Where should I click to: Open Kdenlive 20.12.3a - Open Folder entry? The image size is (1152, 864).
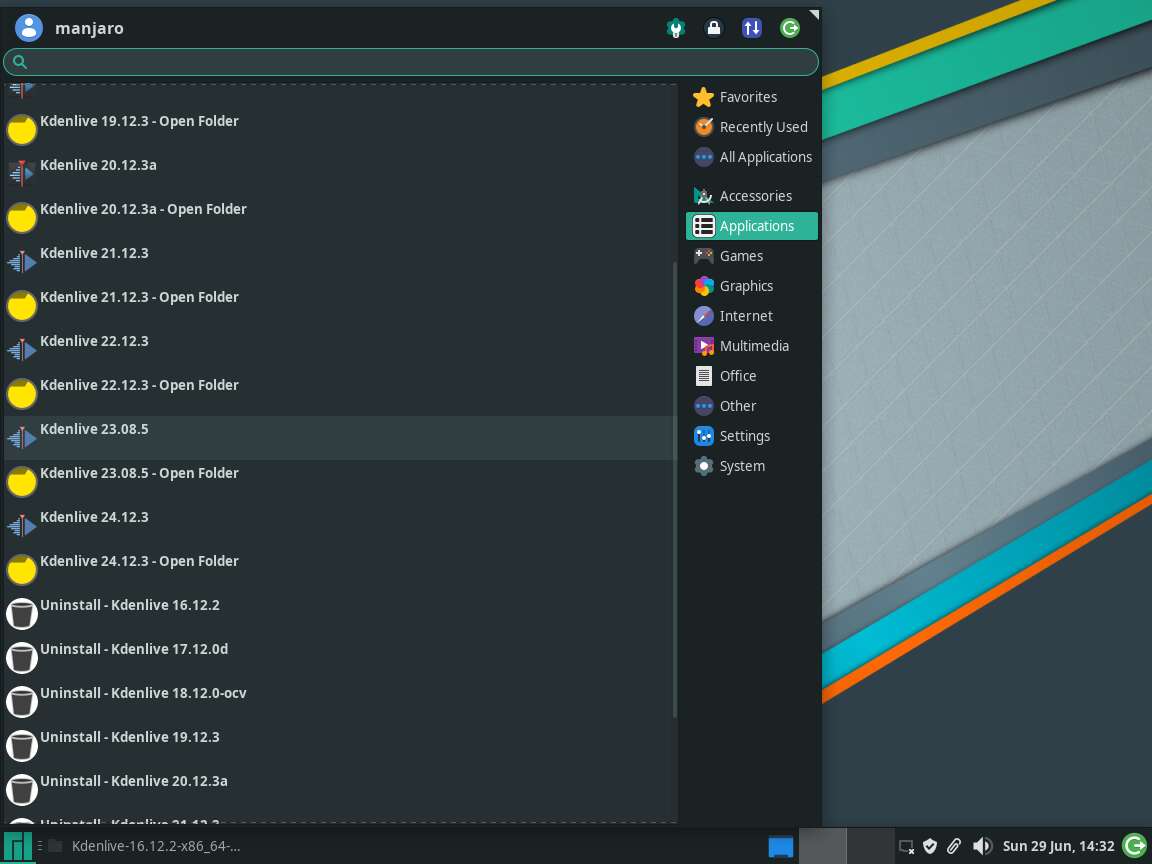click(340, 217)
